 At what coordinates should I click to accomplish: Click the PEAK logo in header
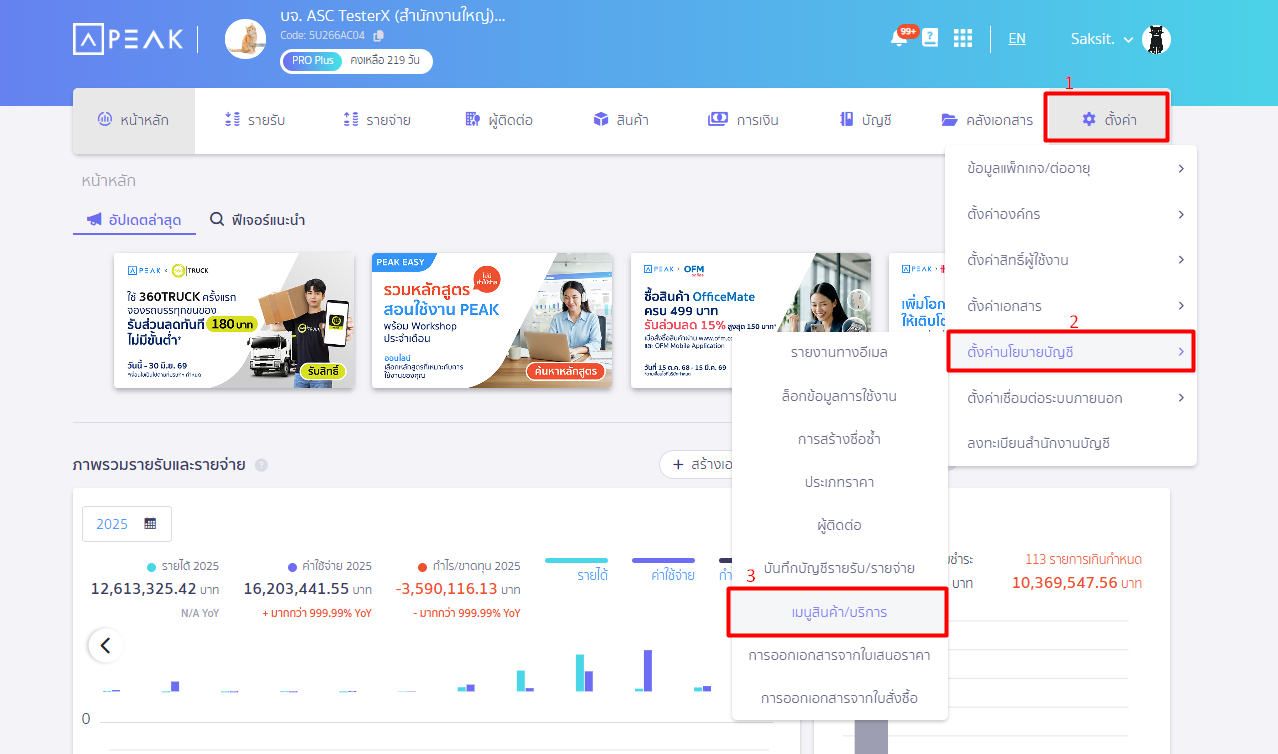point(128,39)
